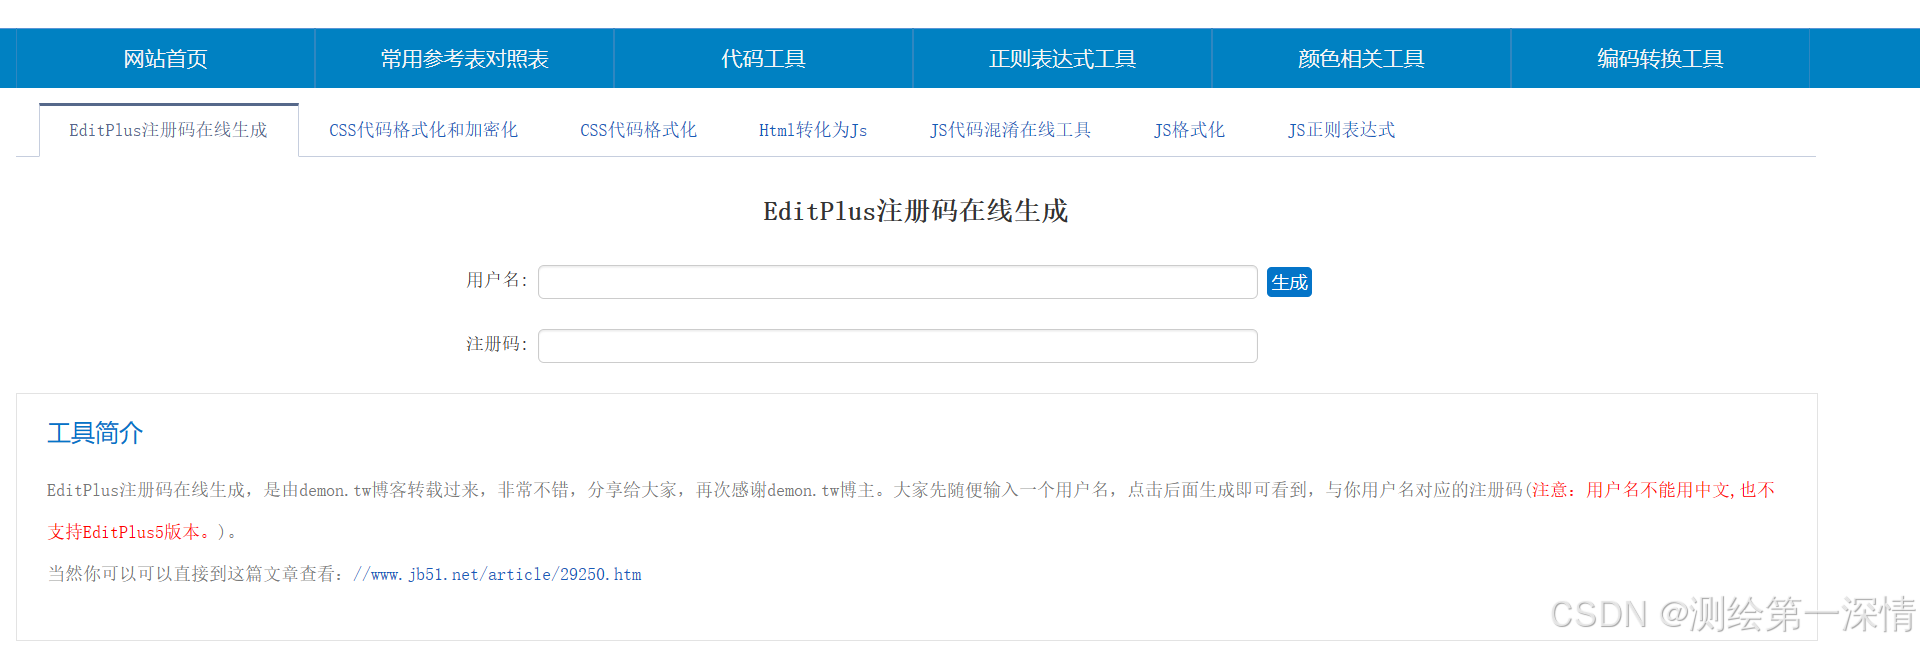Click the 用户名 label
Viewport: 1920px width, 646px height.
point(496,280)
